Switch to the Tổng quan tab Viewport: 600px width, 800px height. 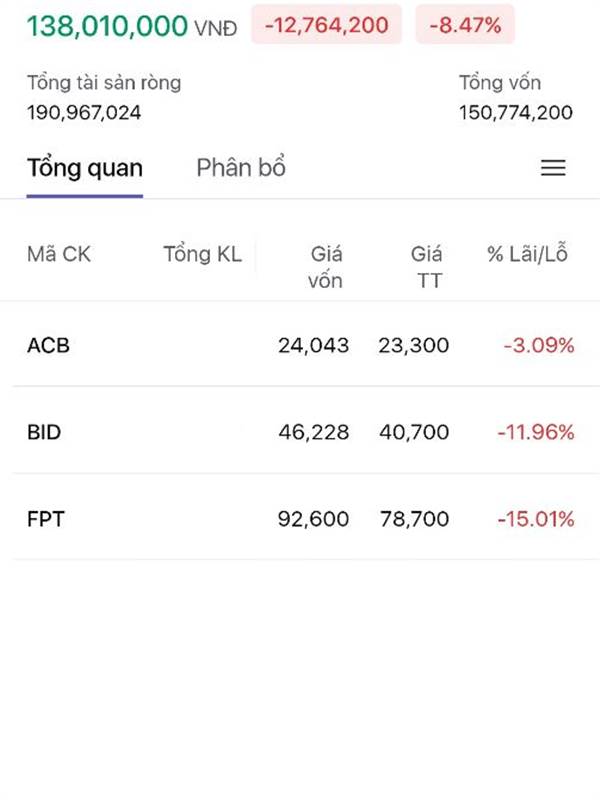[85, 168]
